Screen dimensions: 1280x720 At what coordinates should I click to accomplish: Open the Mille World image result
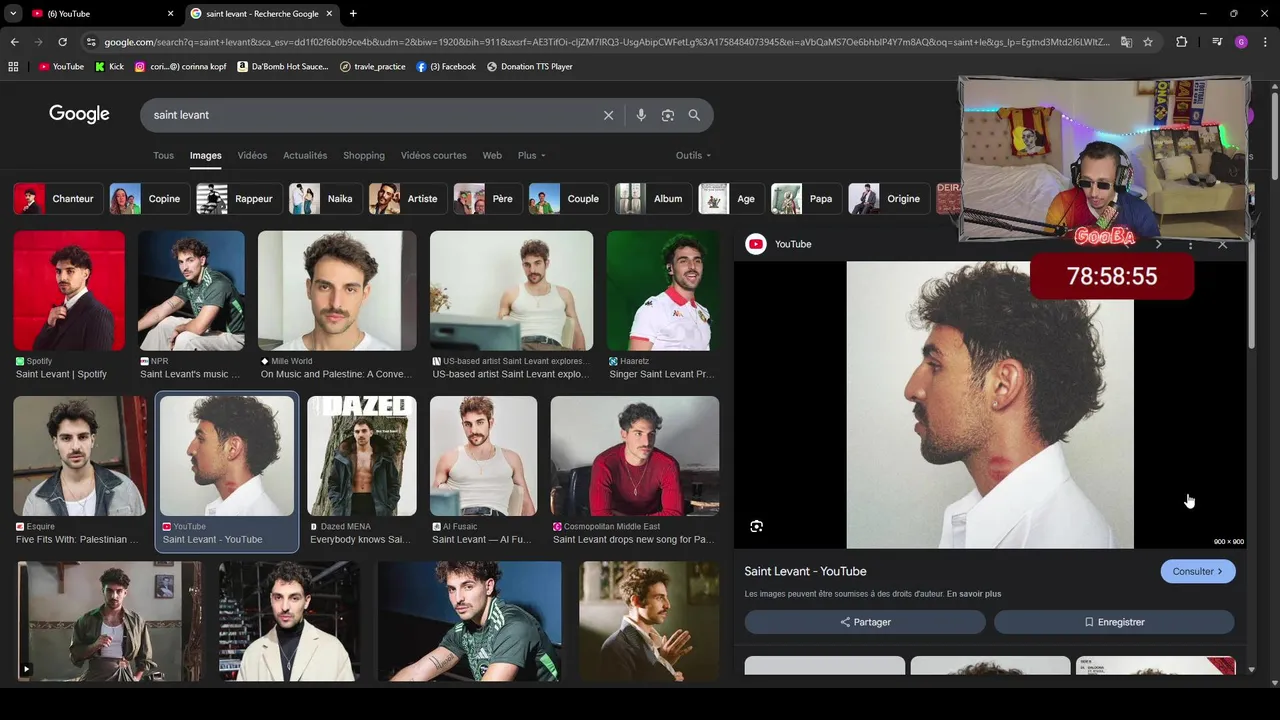(x=337, y=291)
